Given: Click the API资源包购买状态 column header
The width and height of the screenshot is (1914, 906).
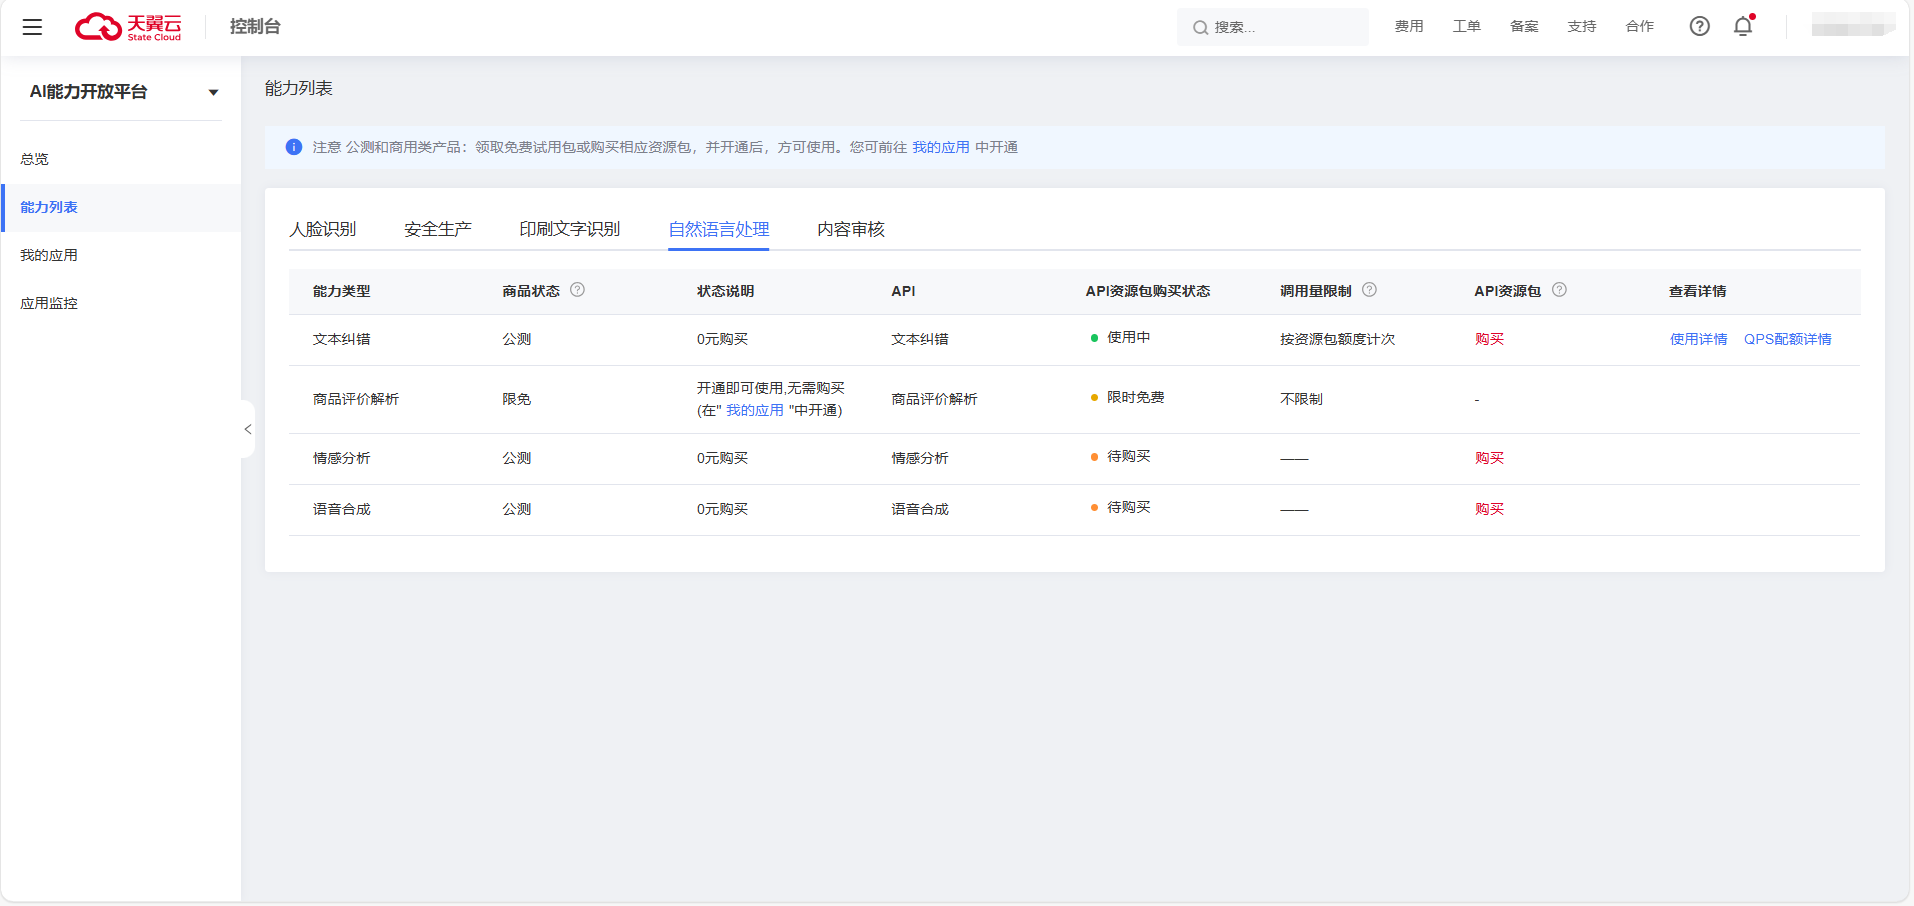Looking at the screenshot, I should [1148, 291].
